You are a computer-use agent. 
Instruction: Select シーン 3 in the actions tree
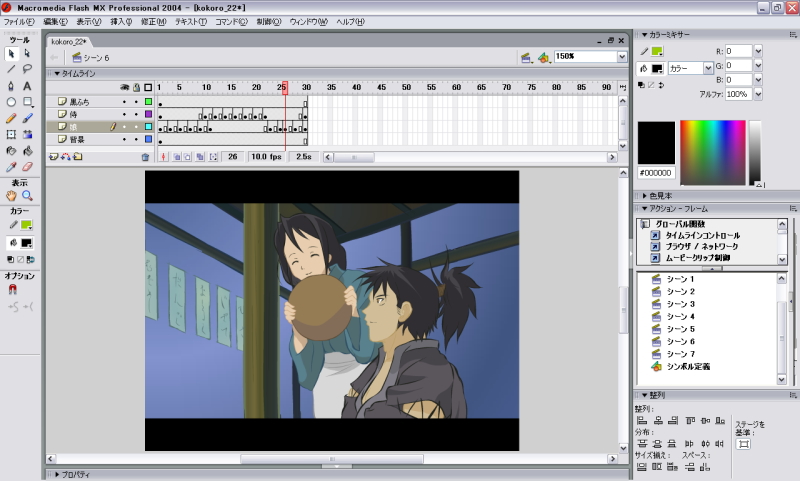coord(681,304)
